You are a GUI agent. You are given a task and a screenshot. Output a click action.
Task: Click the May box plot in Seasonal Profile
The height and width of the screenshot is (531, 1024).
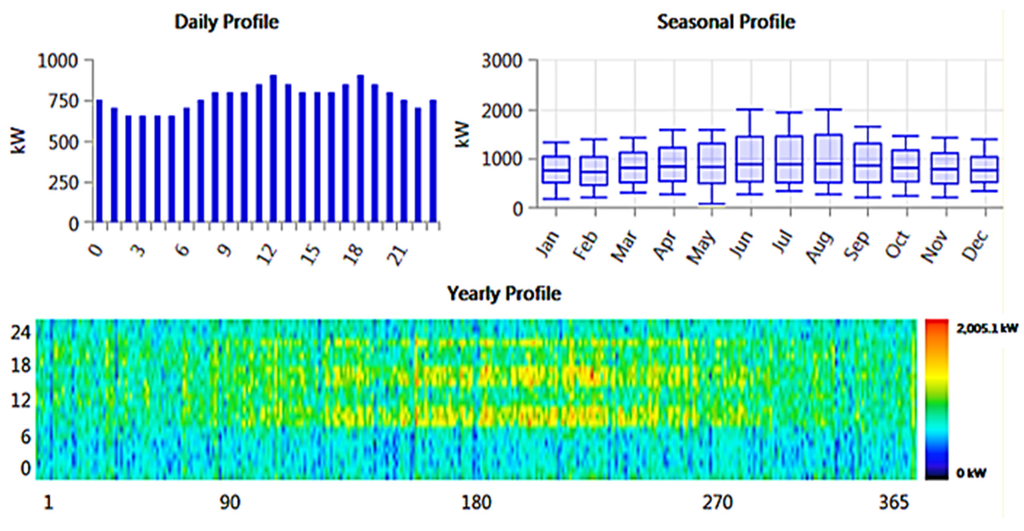[711, 167]
